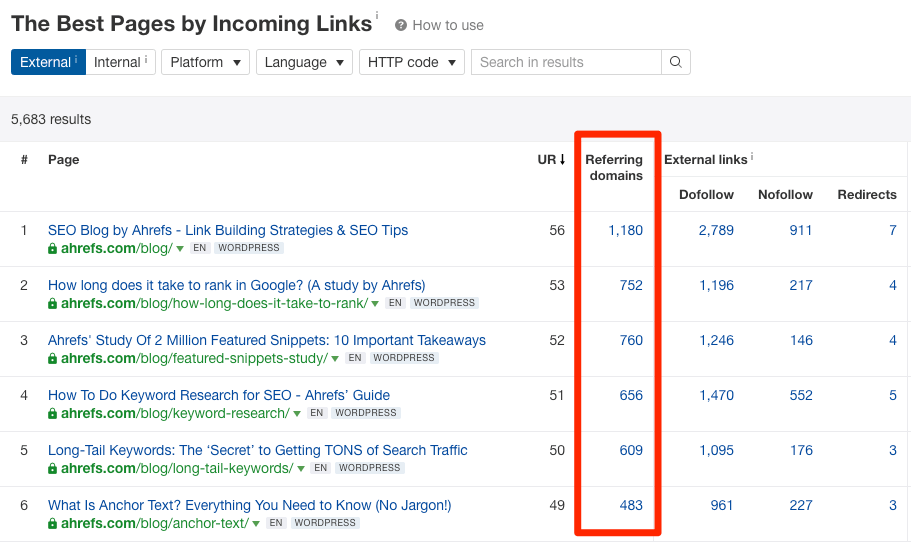Click the info icon beside the page title
This screenshot has width=911, height=542.
pos(377,16)
